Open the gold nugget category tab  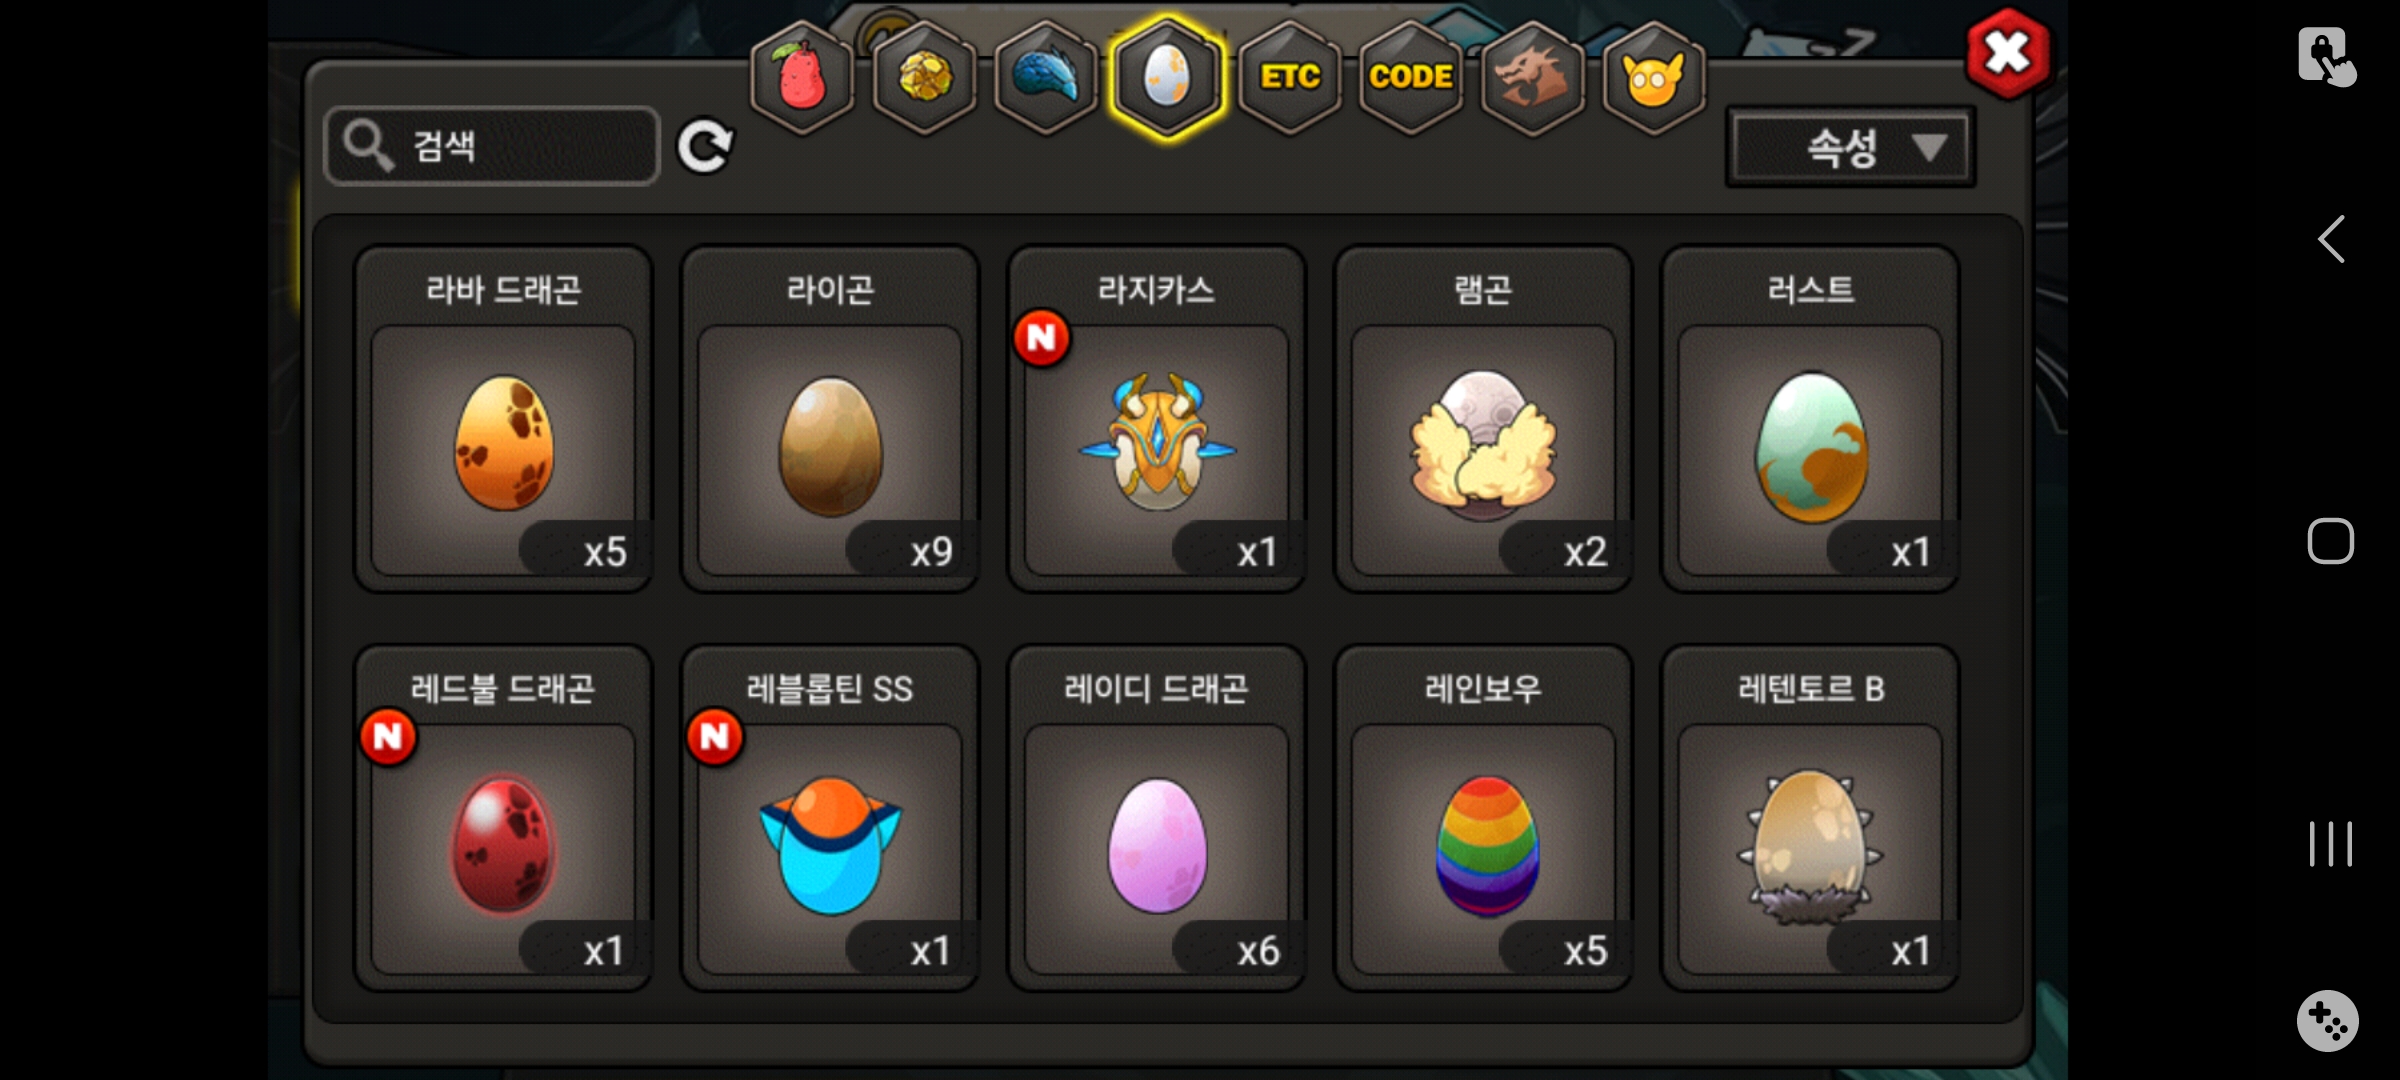[x=924, y=77]
